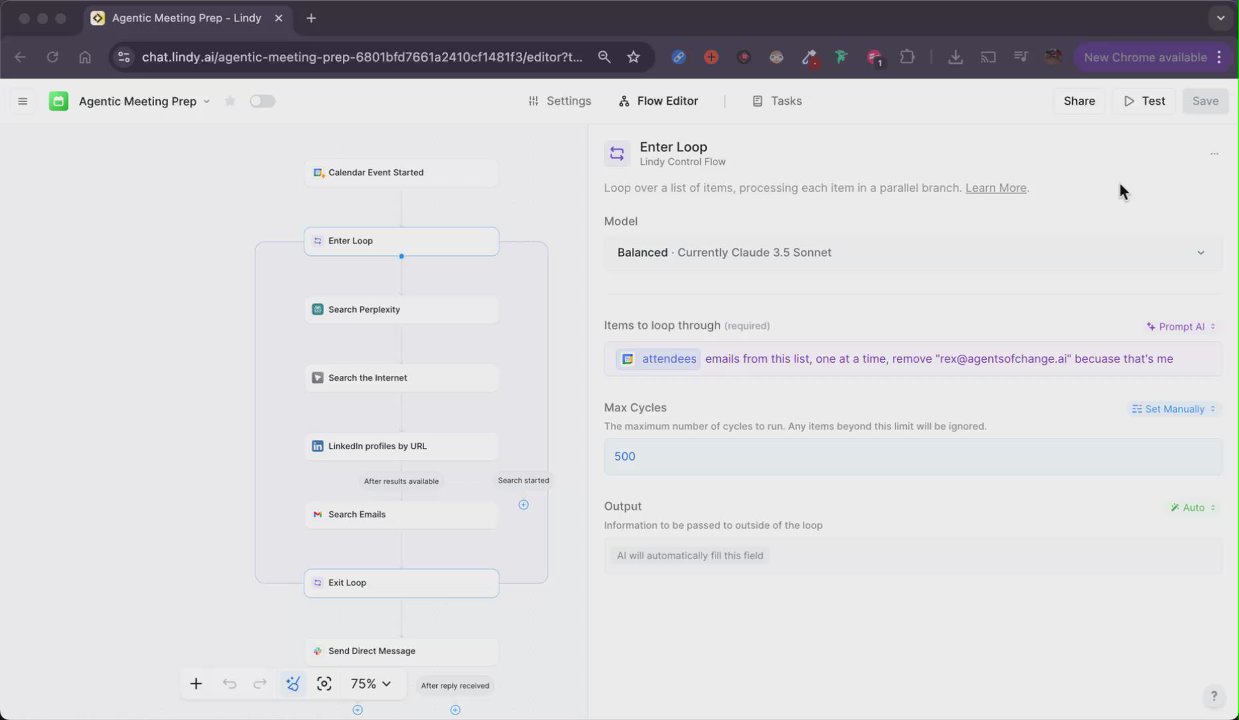Fit the flow to view icon
Image resolution: width=1239 pixels, height=720 pixels.
pyautogui.click(x=324, y=684)
